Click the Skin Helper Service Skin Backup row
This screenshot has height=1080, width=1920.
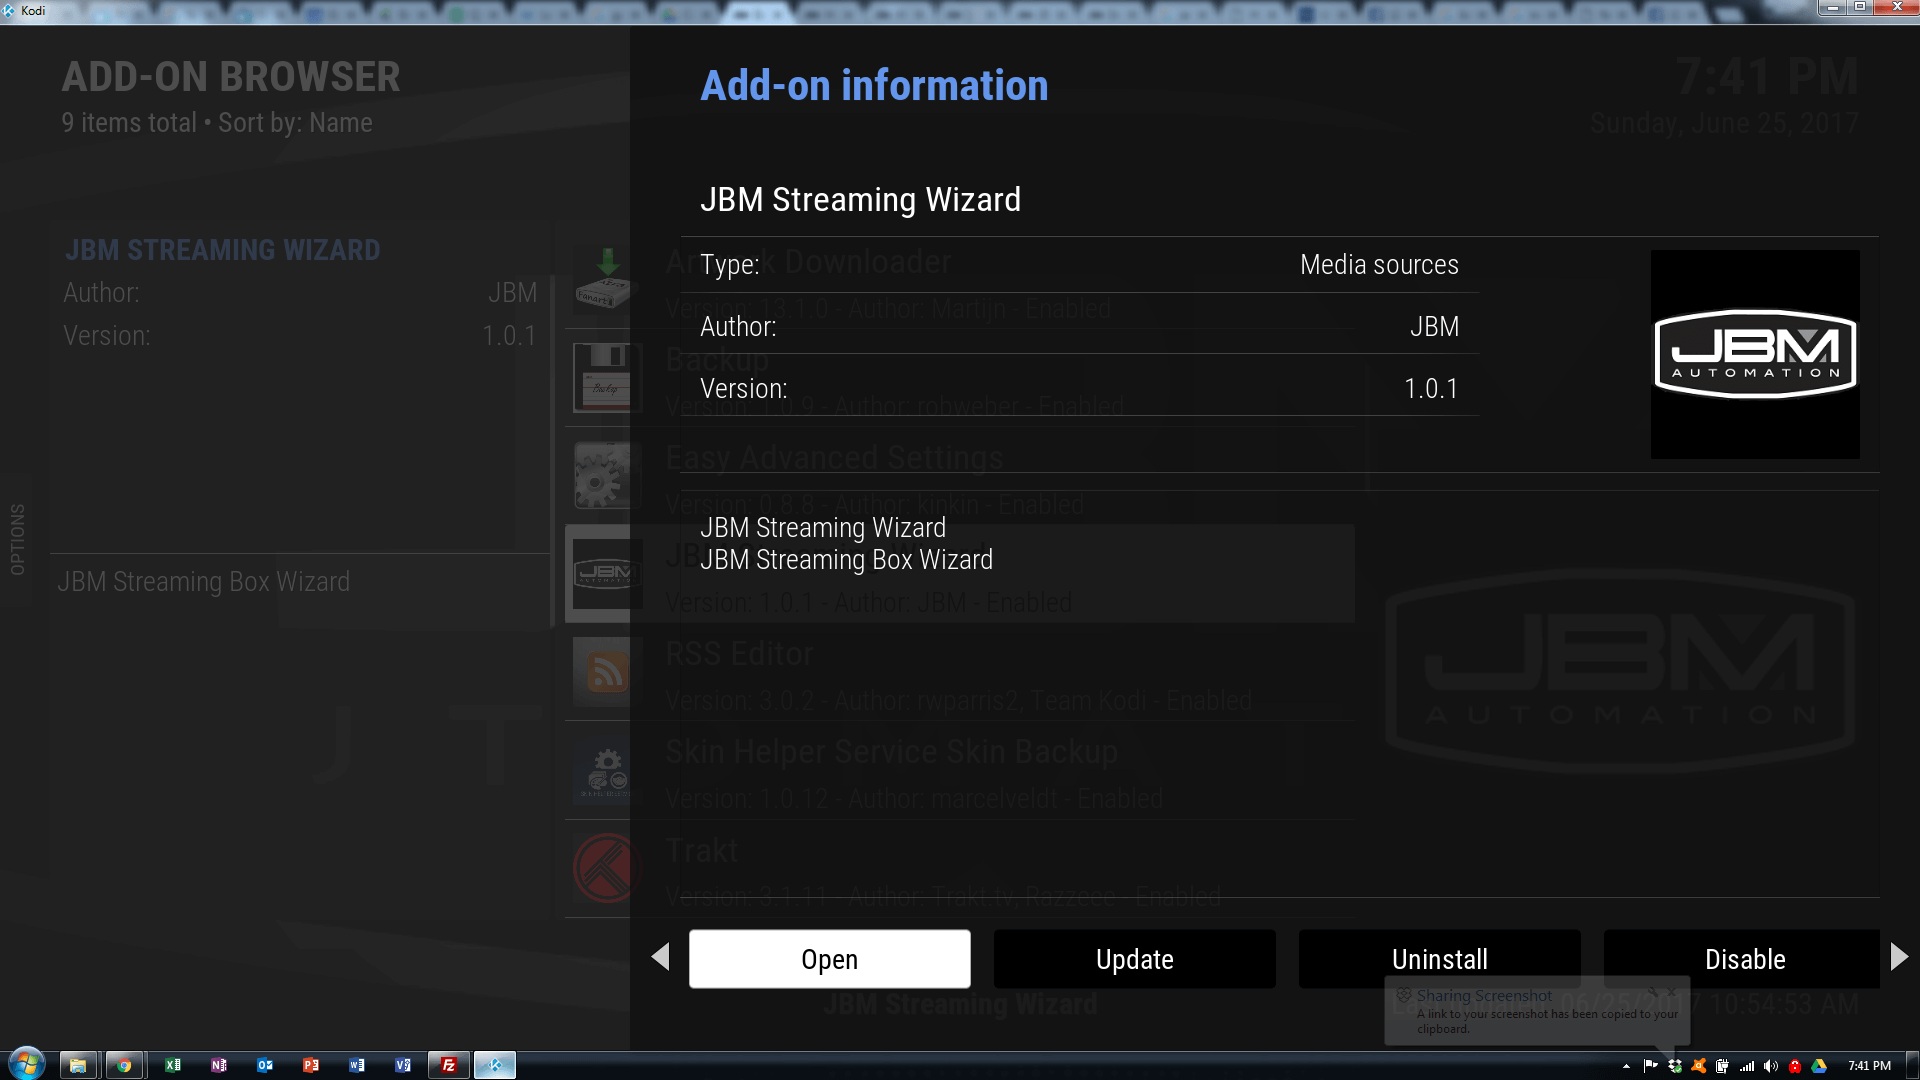(x=960, y=770)
